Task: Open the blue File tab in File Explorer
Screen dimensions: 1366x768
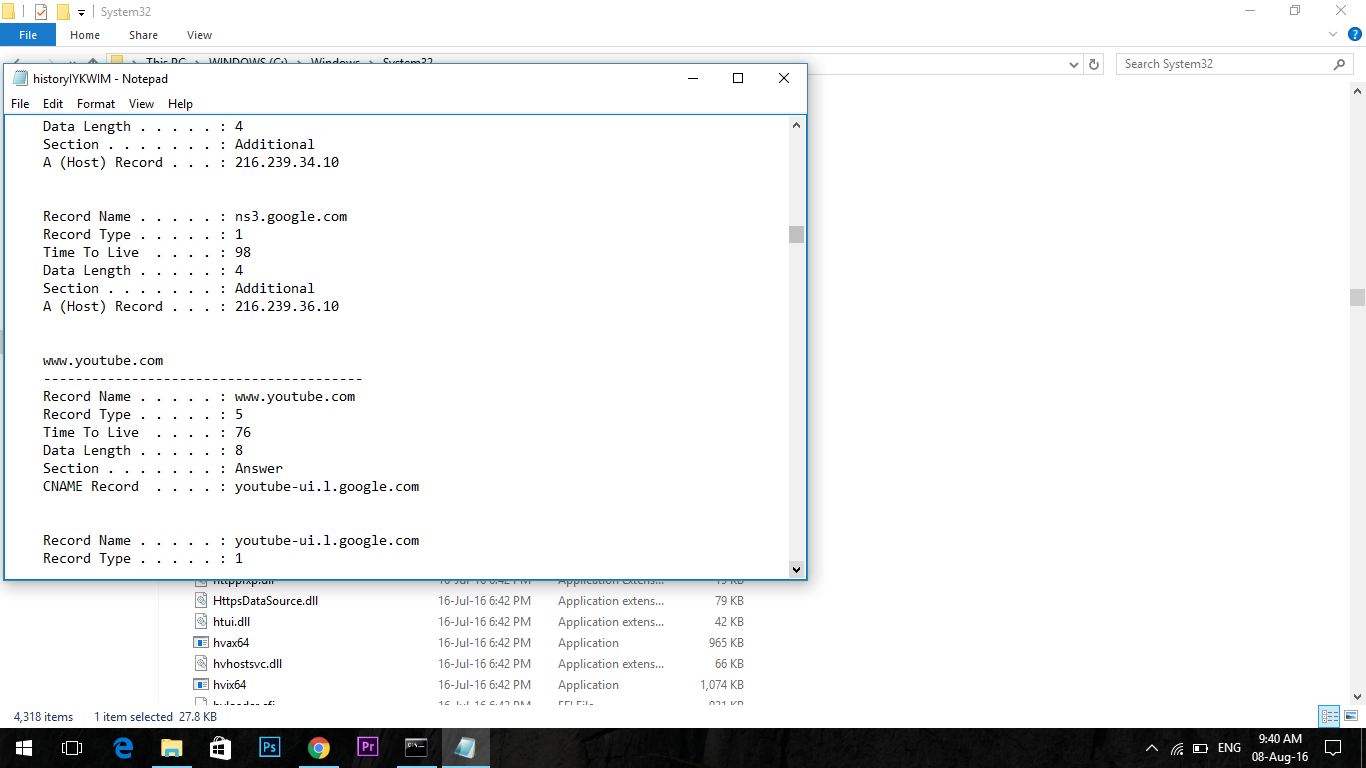Action: tap(28, 35)
